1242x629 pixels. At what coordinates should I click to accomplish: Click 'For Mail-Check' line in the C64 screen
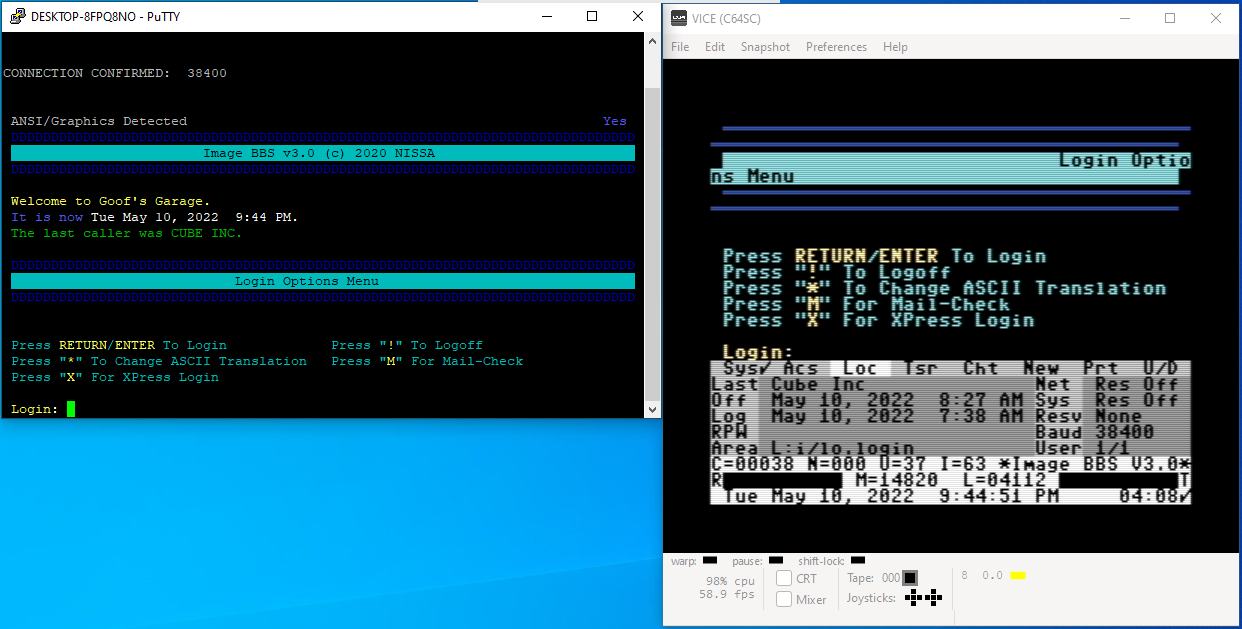pos(867,304)
